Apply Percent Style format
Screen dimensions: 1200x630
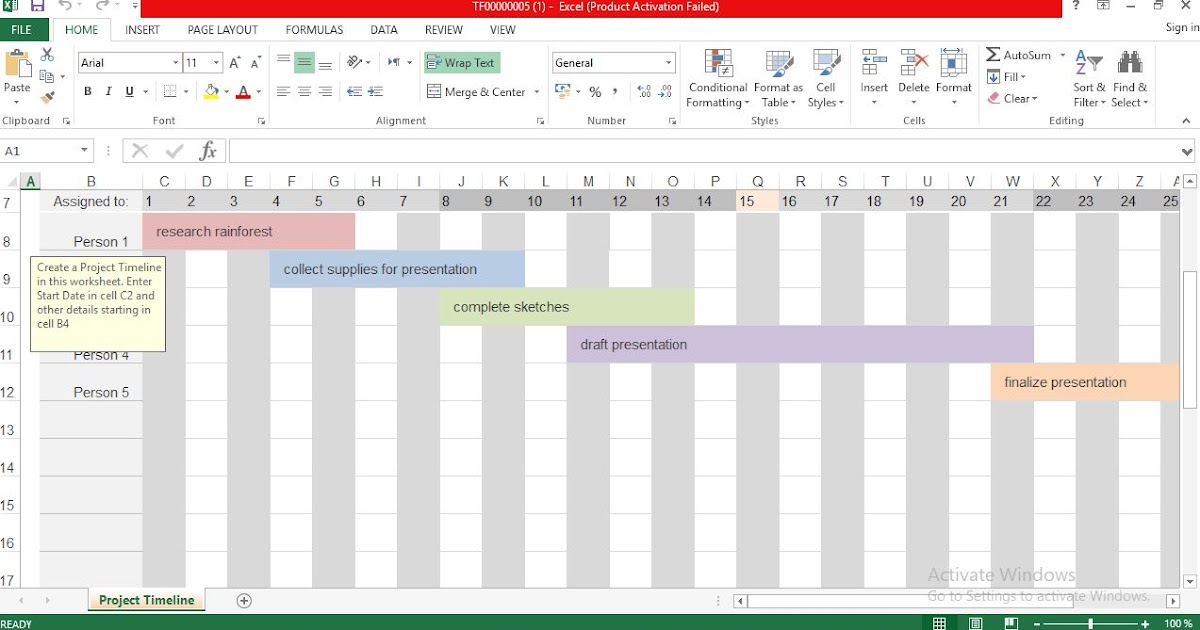pyautogui.click(x=595, y=92)
